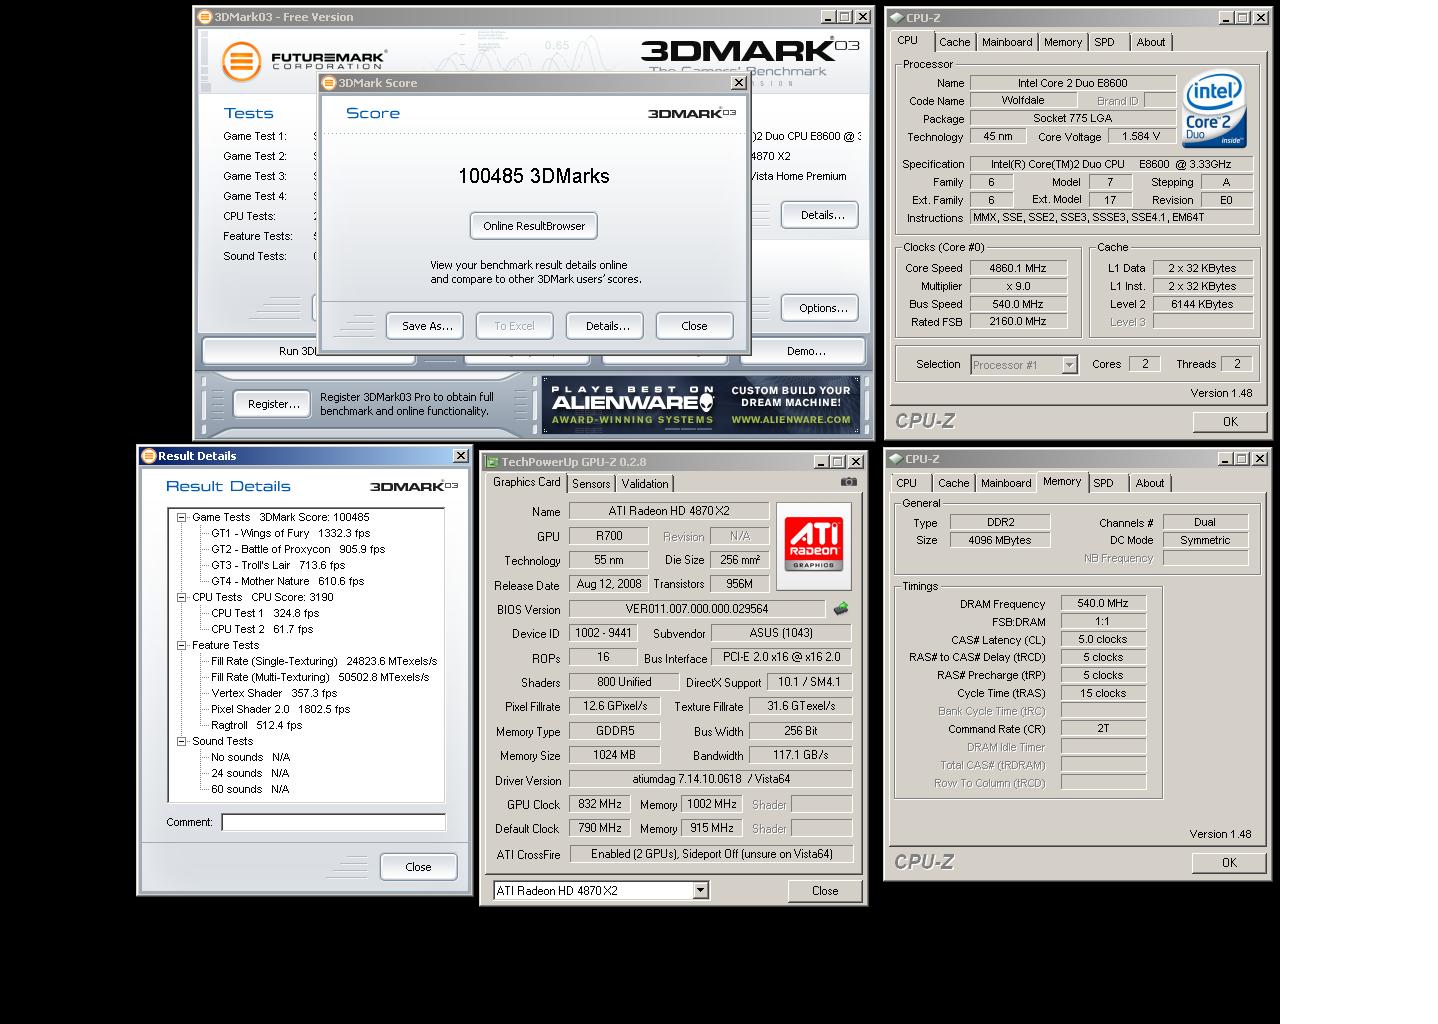Open Memory tab in top CPU-Z window

[x=1062, y=42]
